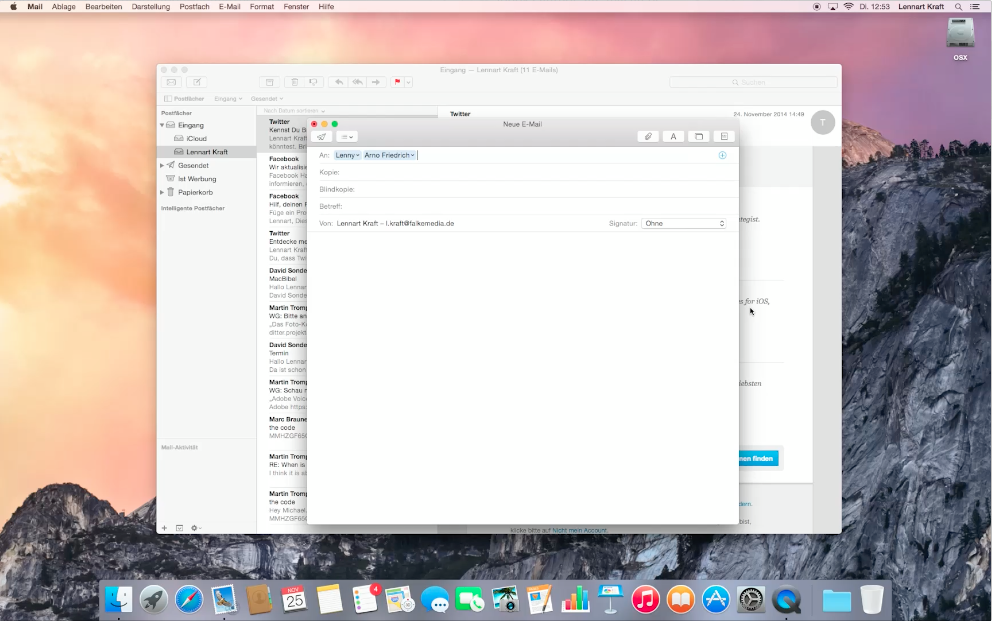Add mailbox with plus button in sidebar bottom

164,528
